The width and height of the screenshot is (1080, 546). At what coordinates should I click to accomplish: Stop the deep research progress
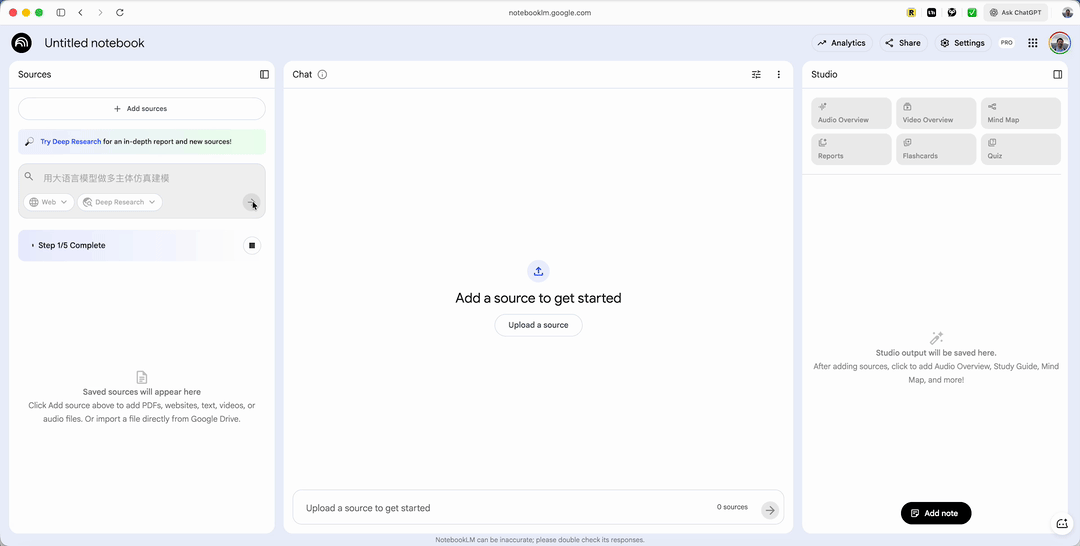point(252,245)
